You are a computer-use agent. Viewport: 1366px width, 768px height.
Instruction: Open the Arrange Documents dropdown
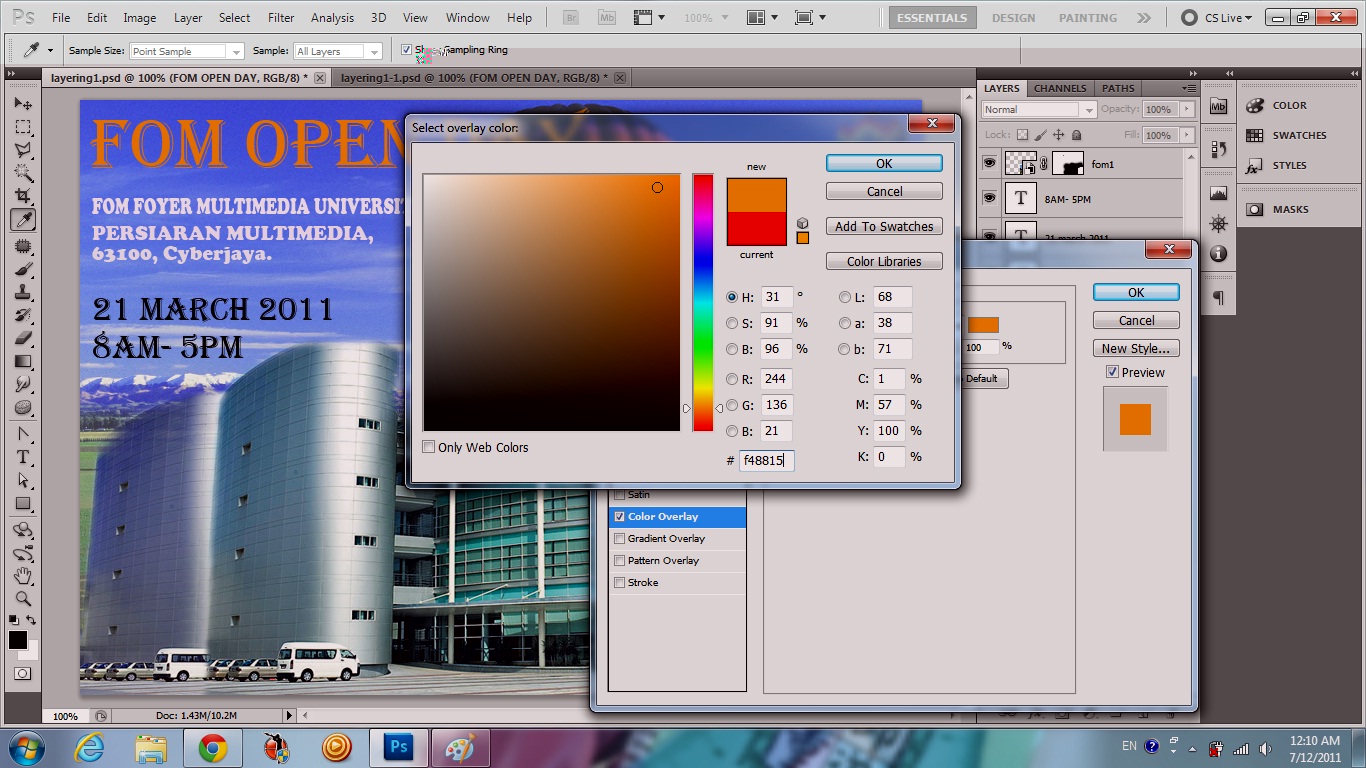pos(762,18)
